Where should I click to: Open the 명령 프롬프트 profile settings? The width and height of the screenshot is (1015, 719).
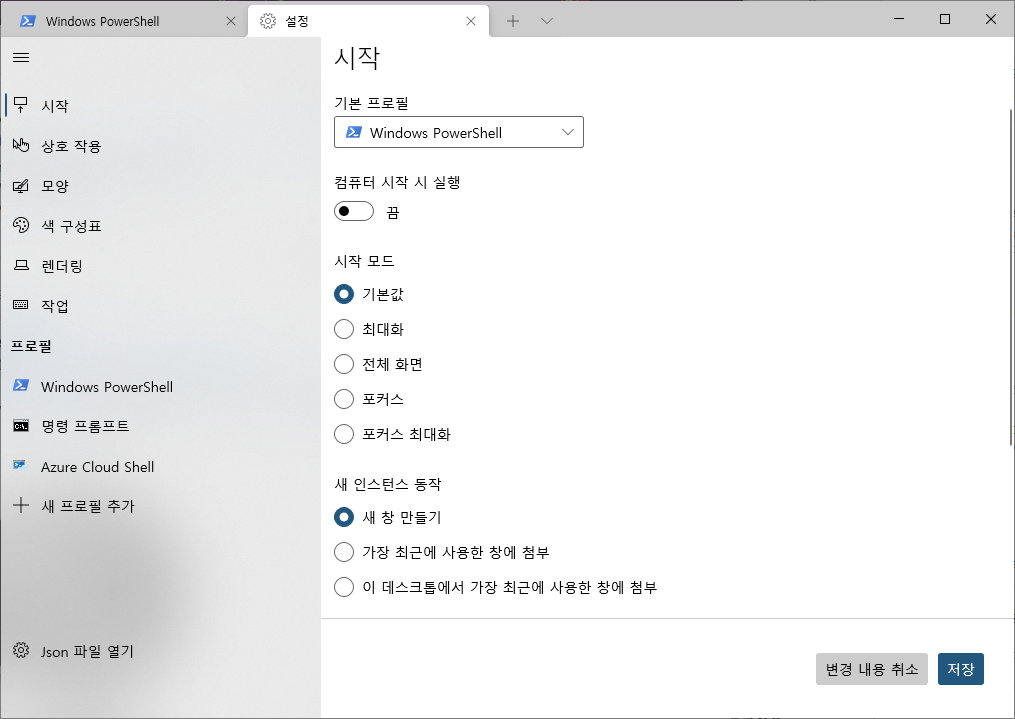click(160, 426)
